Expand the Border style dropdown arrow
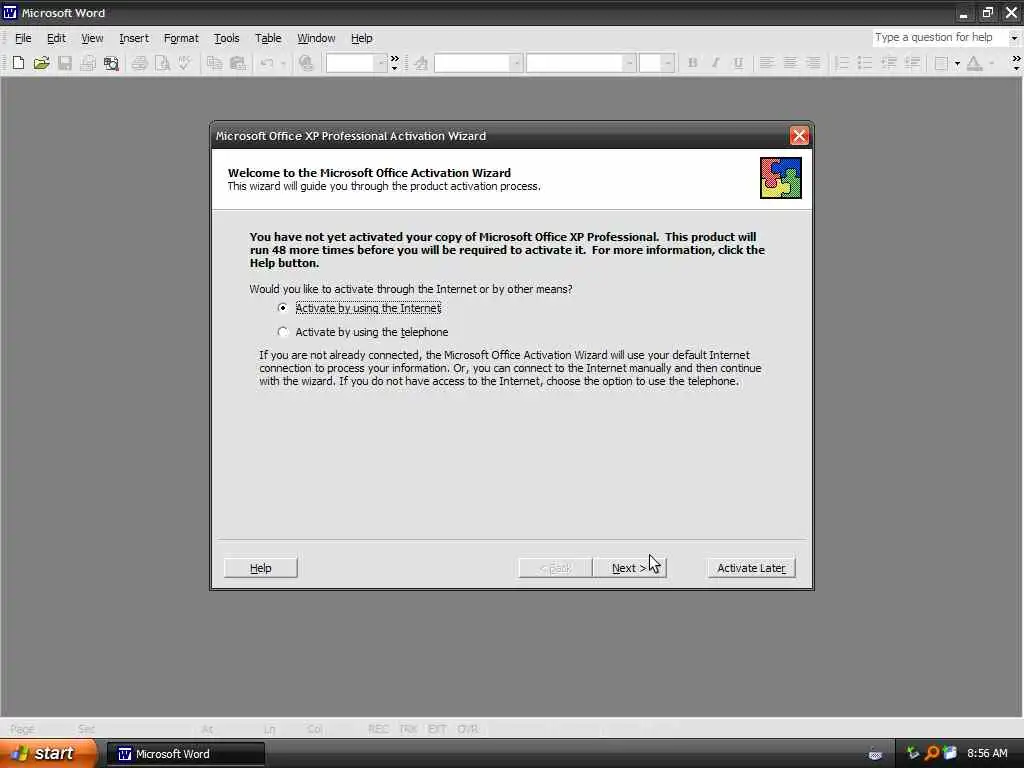1024x768 pixels. 957,63
